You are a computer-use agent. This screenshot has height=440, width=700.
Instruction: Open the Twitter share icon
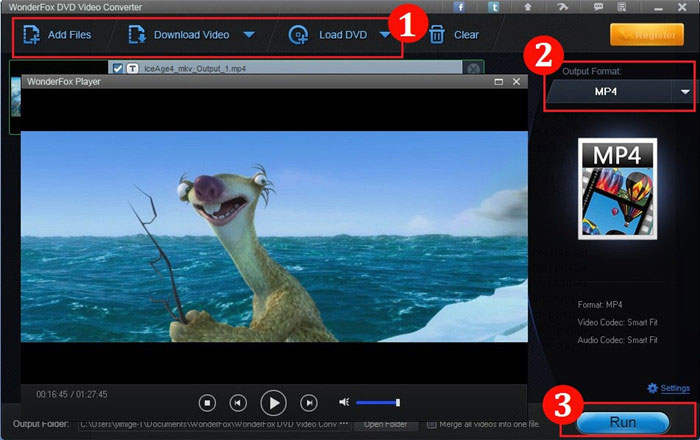(x=493, y=7)
